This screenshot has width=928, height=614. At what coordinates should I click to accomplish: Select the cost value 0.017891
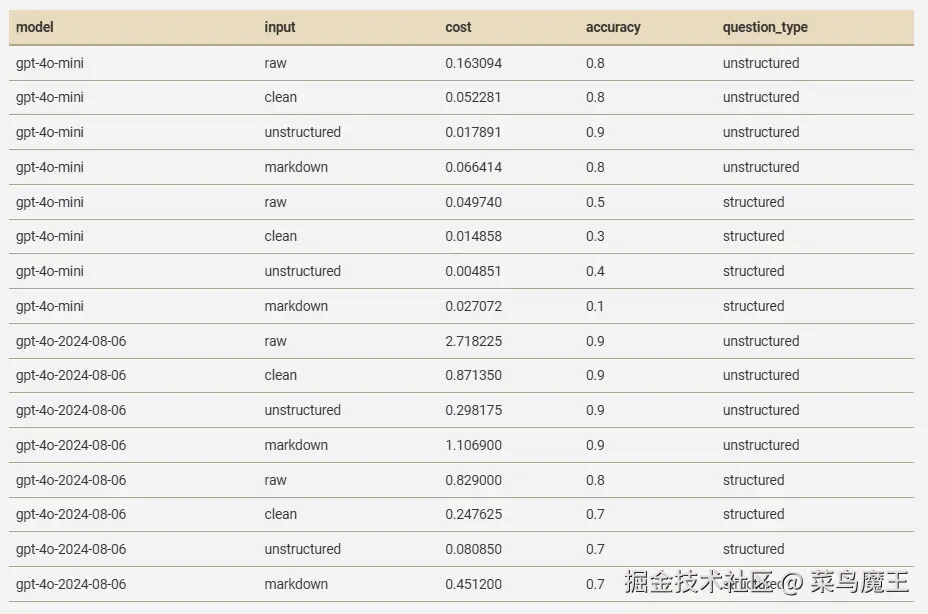(473, 132)
